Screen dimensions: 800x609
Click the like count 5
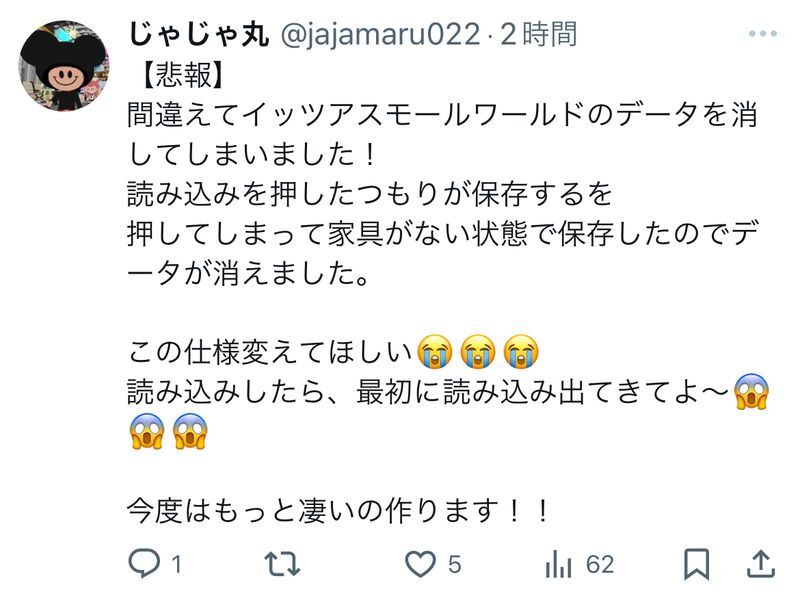point(455,565)
